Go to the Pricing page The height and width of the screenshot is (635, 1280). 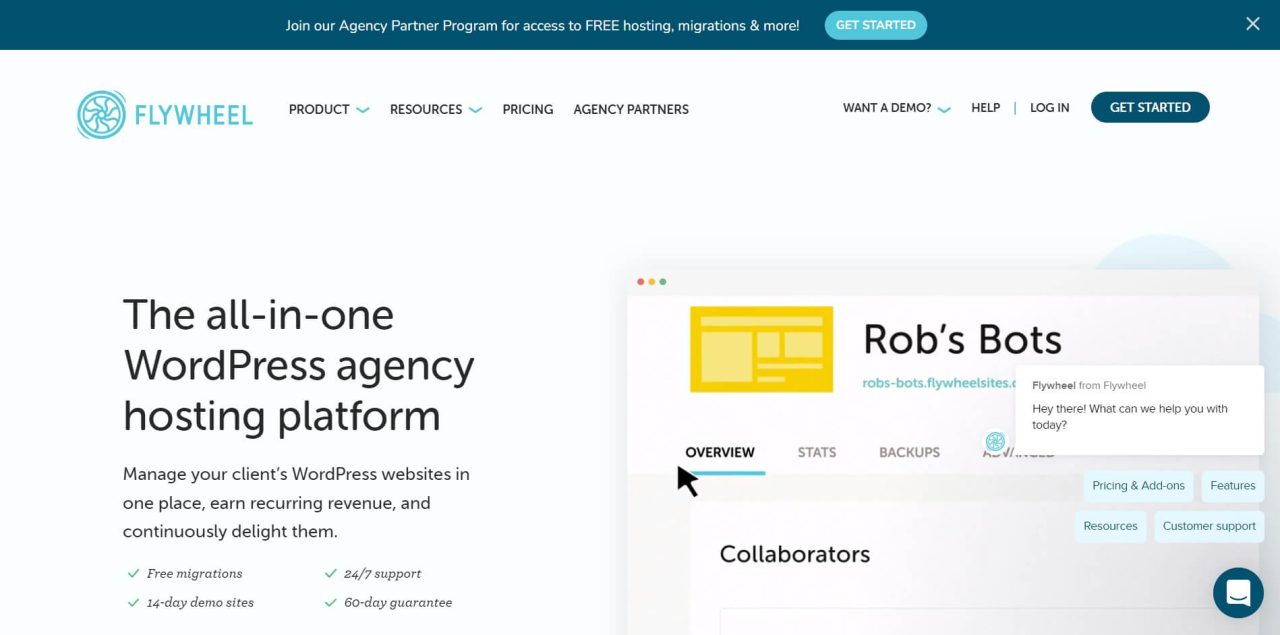click(x=528, y=110)
